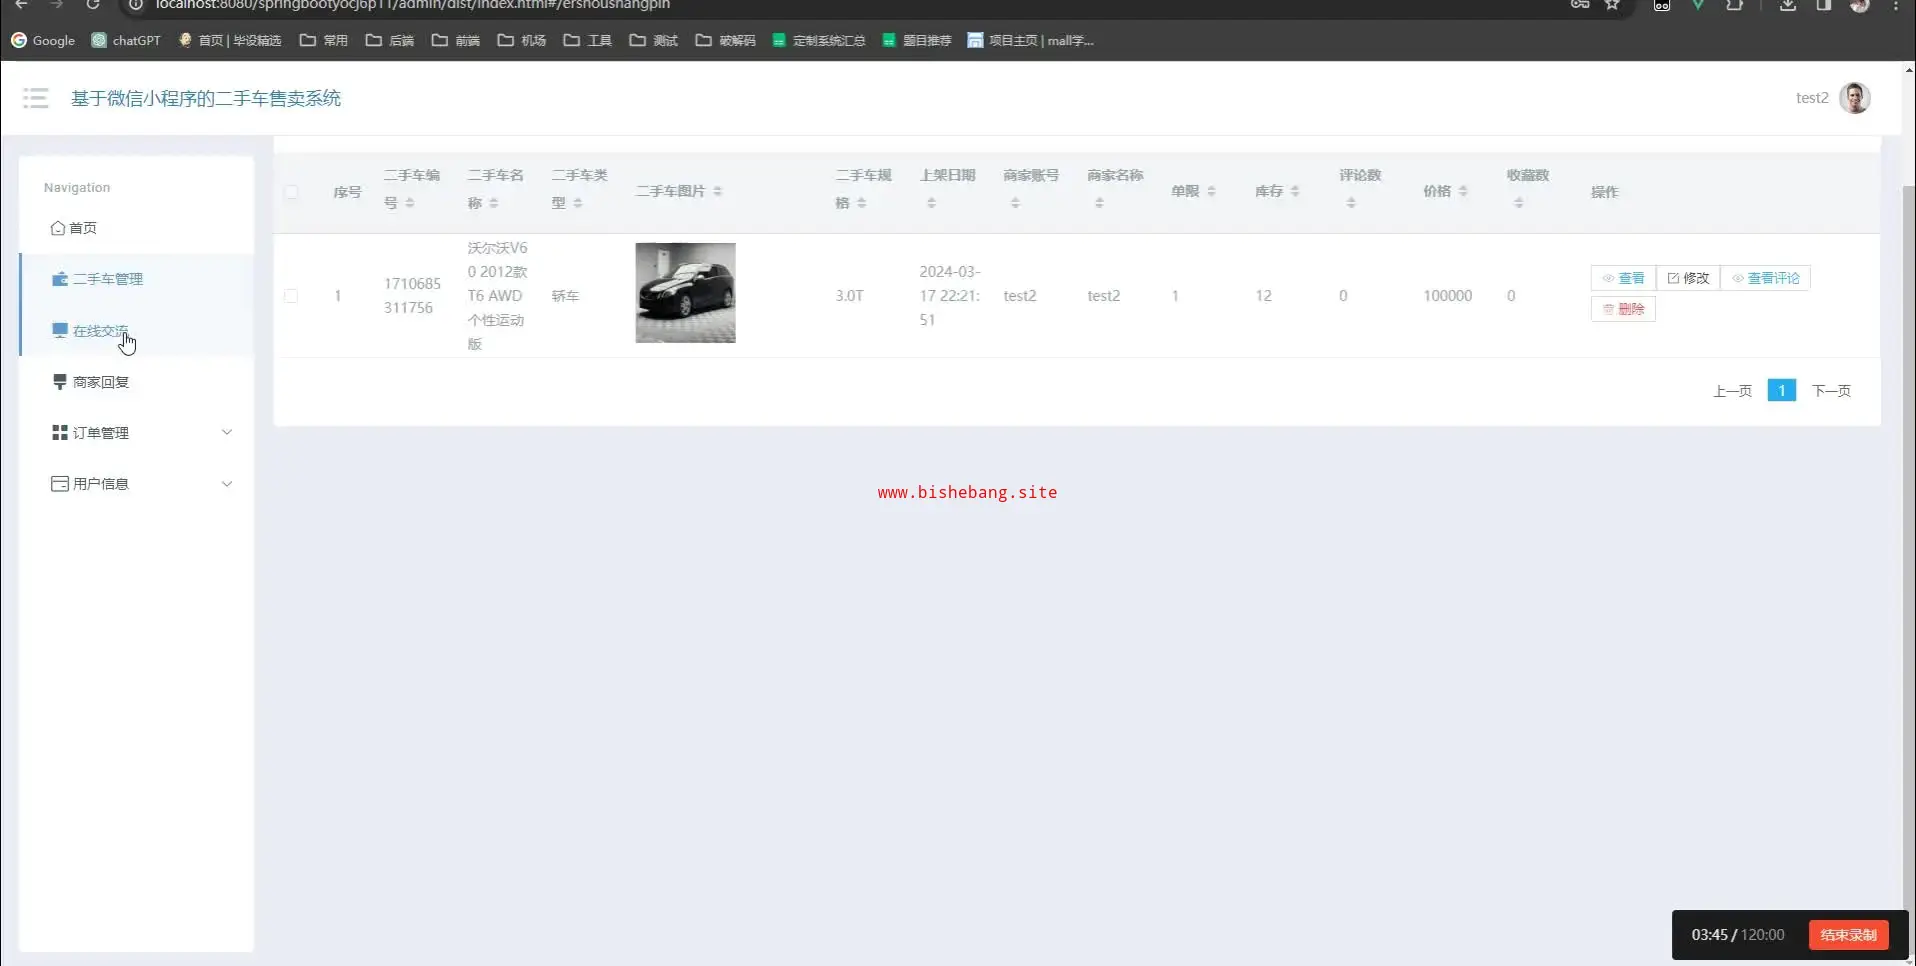Open the 测试 bookmarks folder

pyautogui.click(x=654, y=40)
